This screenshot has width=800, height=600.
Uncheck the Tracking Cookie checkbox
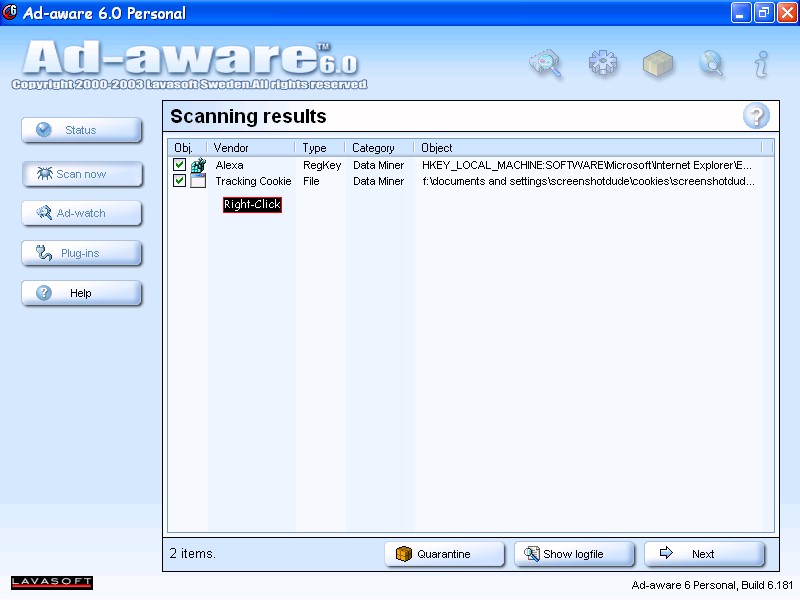click(179, 181)
